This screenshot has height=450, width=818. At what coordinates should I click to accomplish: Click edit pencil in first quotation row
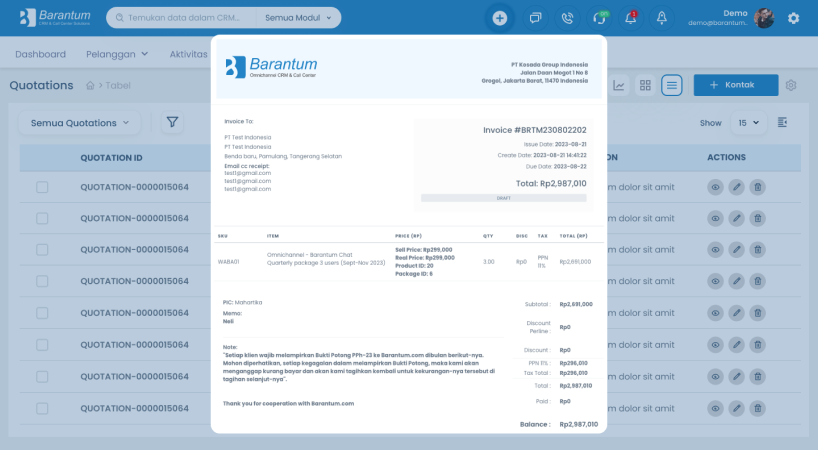[736, 187]
